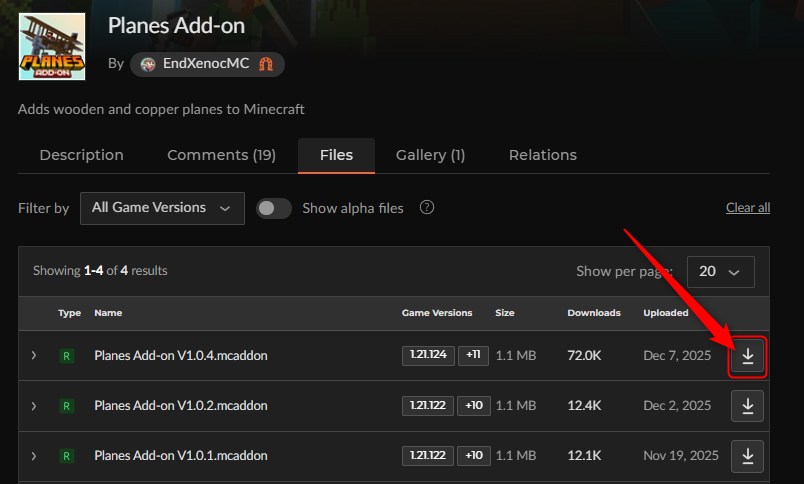Image resolution: width=804 pixels, height=484 pixels.
Task: Download Planes Add-on V1.0.1.mcaddon file
Action: [748, 456]
